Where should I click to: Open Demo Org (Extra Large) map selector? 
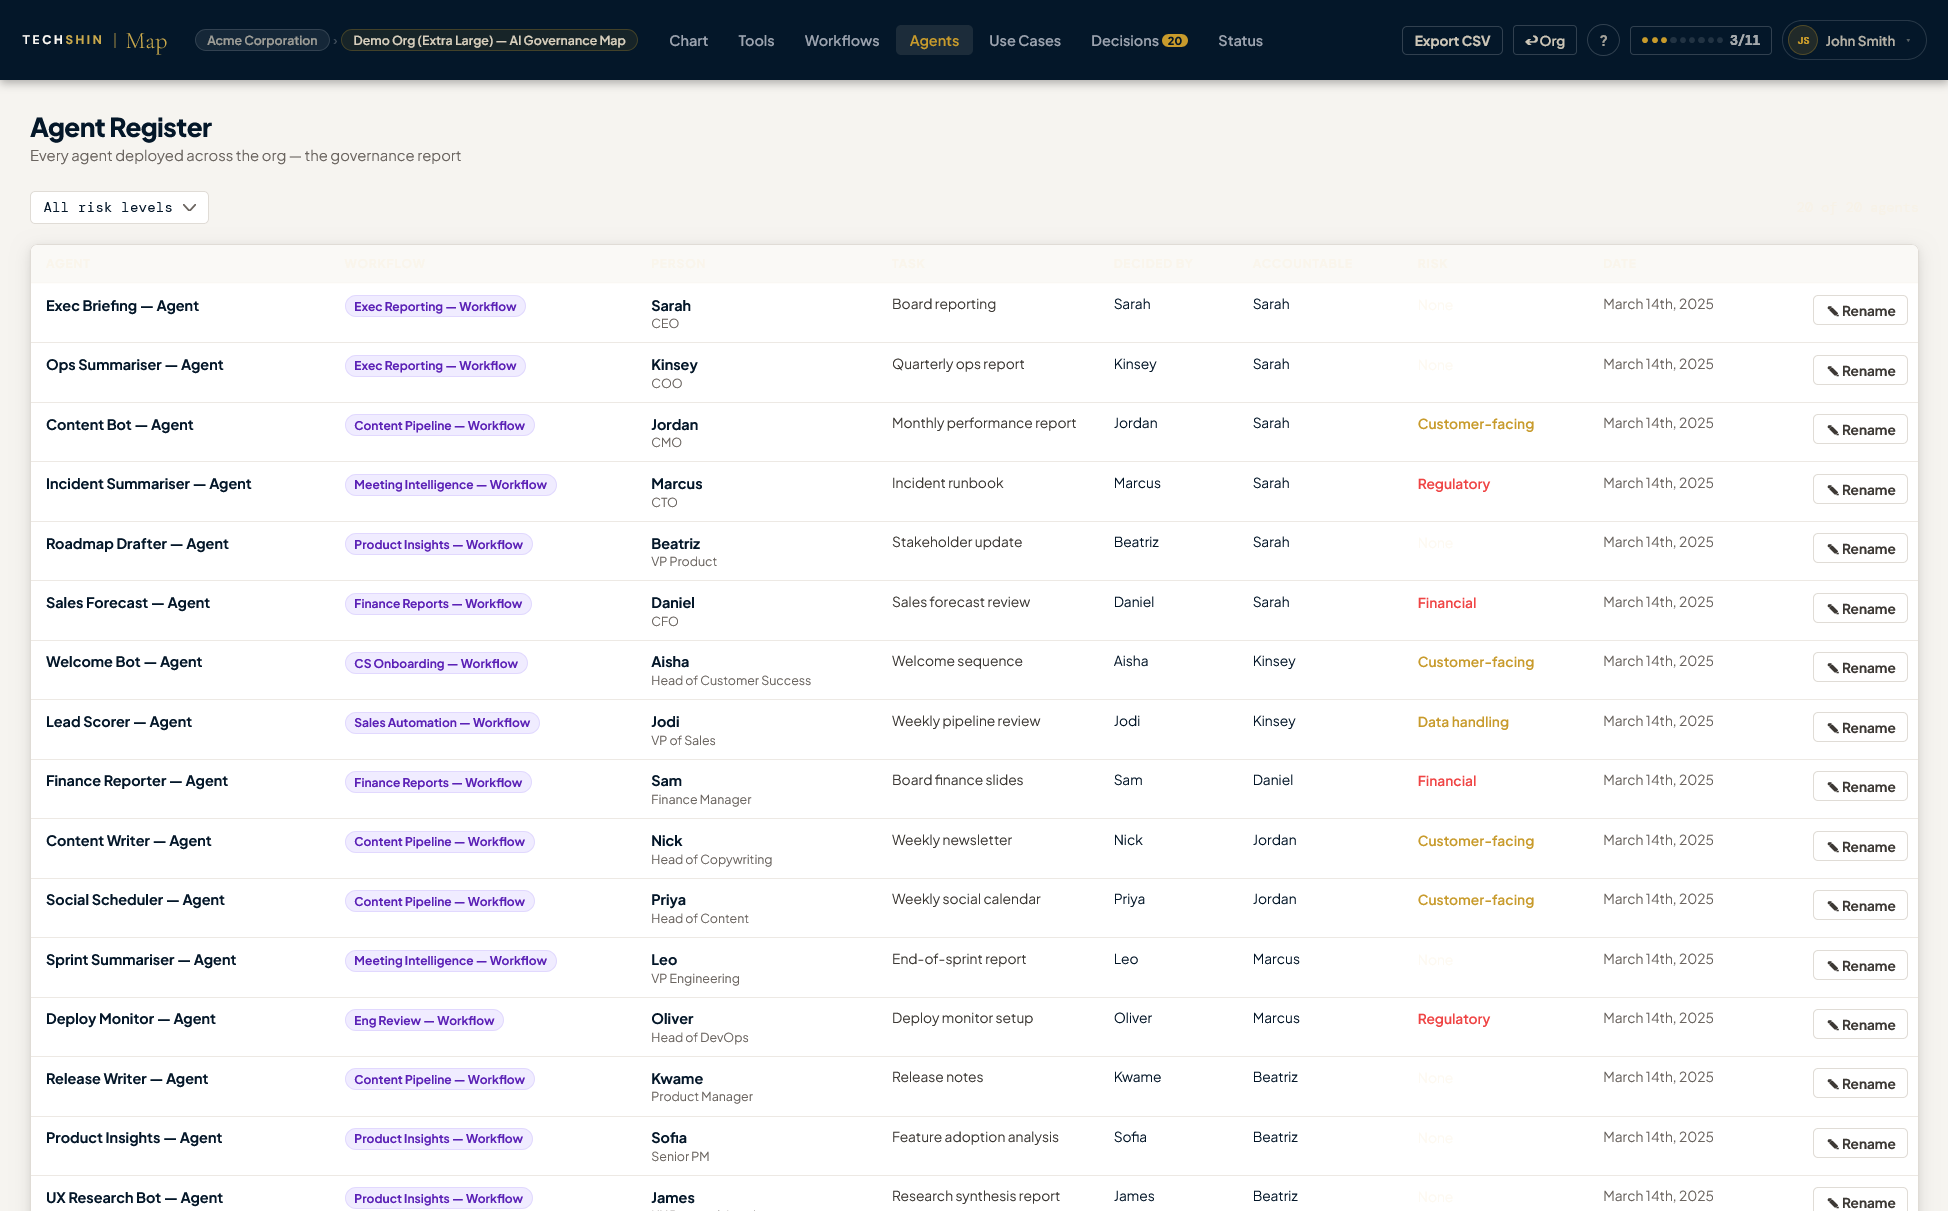[489, 40]
